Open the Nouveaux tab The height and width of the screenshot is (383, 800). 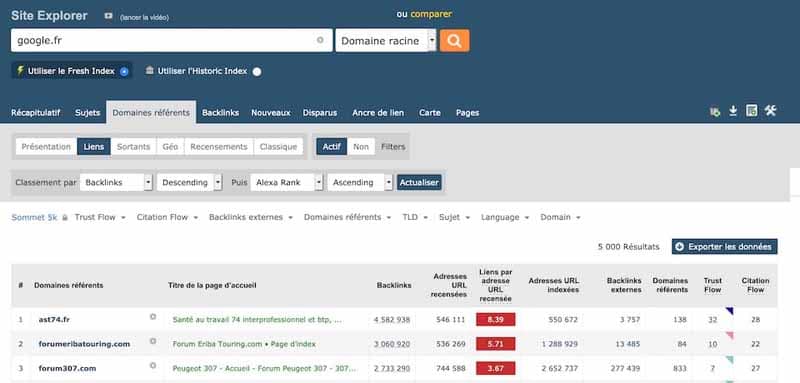[270, 113]
